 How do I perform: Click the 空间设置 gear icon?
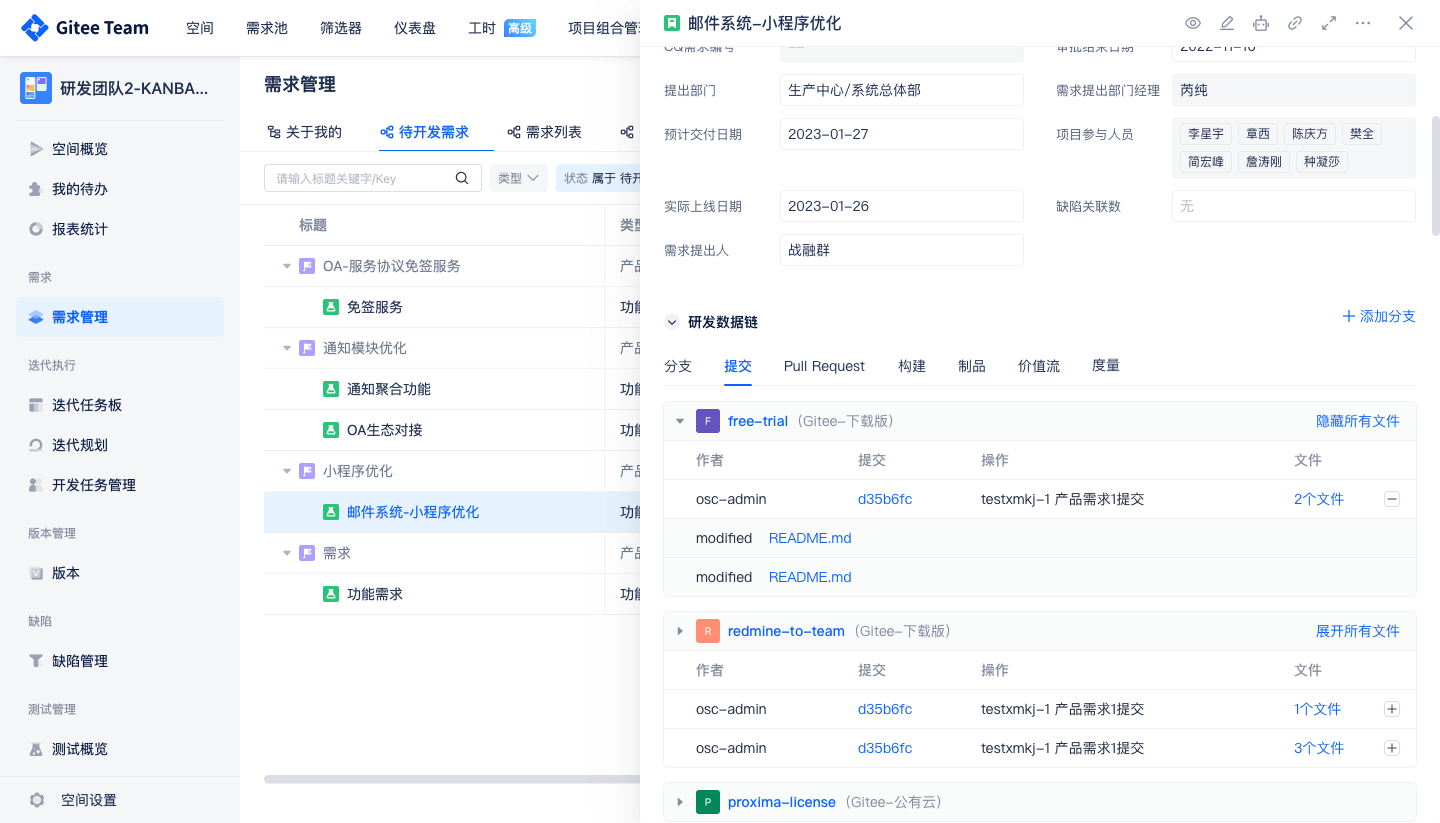tap(37, 800)
